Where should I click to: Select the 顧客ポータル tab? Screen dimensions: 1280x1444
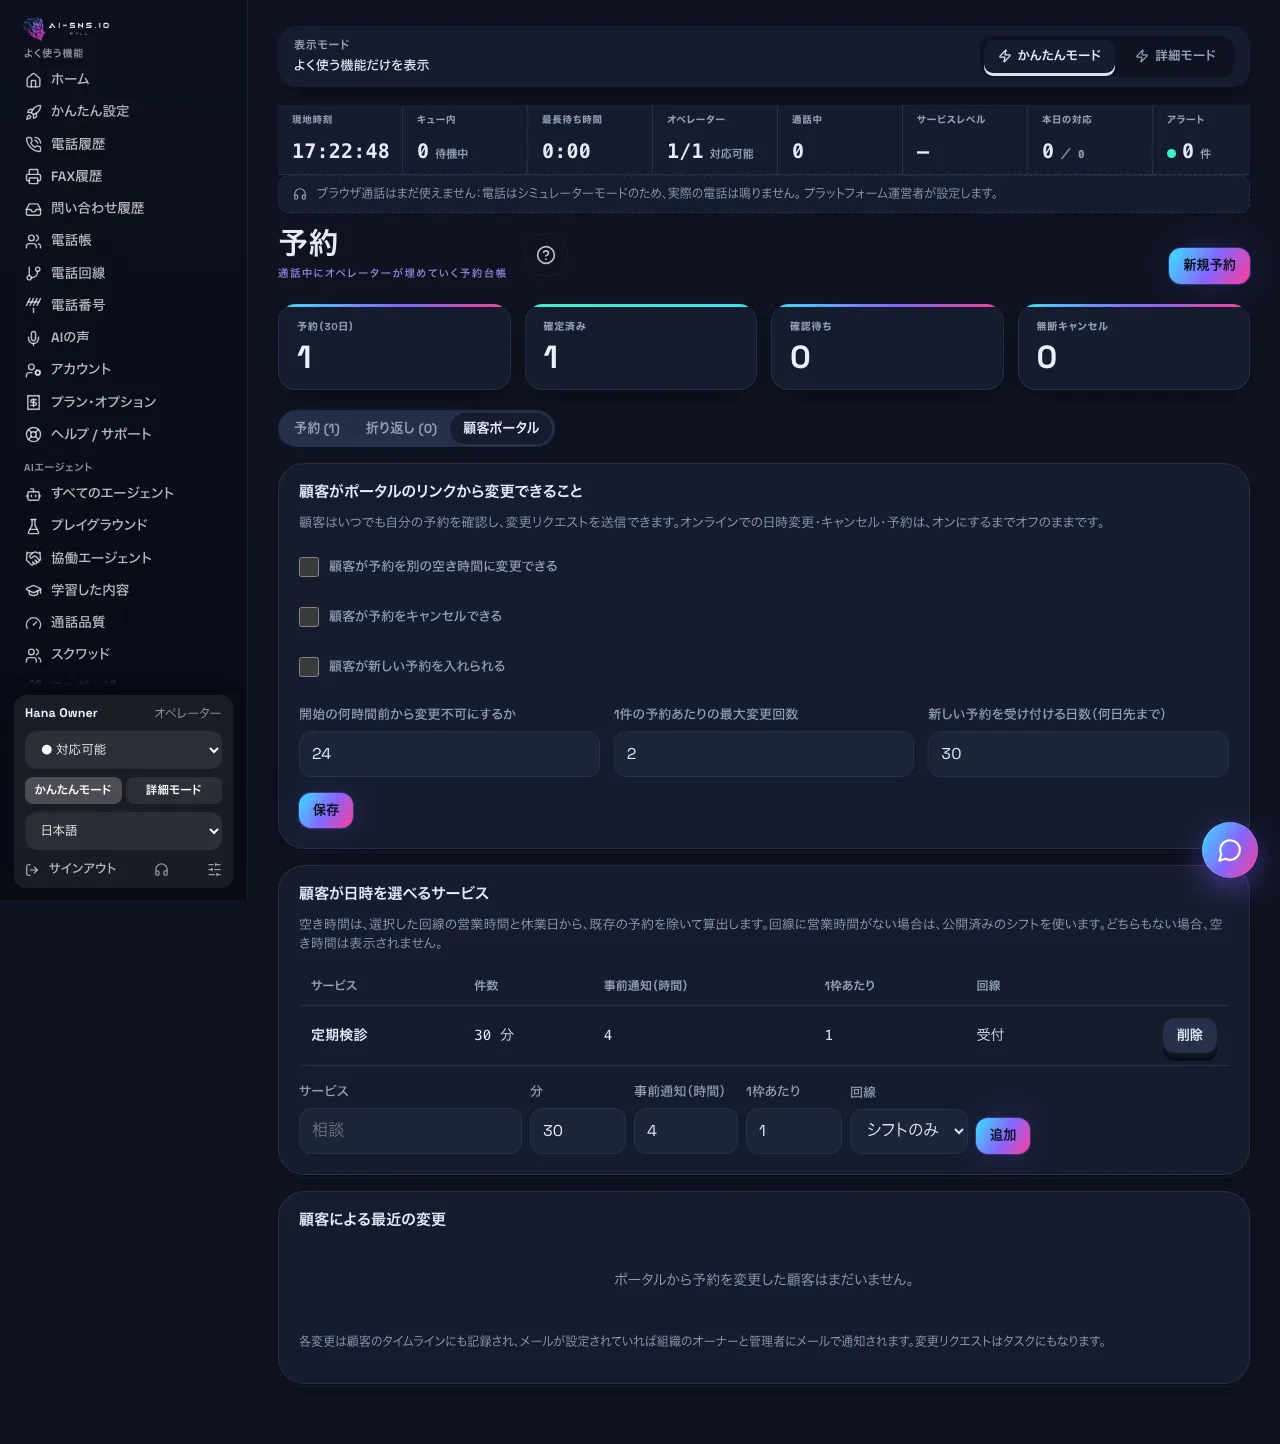(501, 428)
